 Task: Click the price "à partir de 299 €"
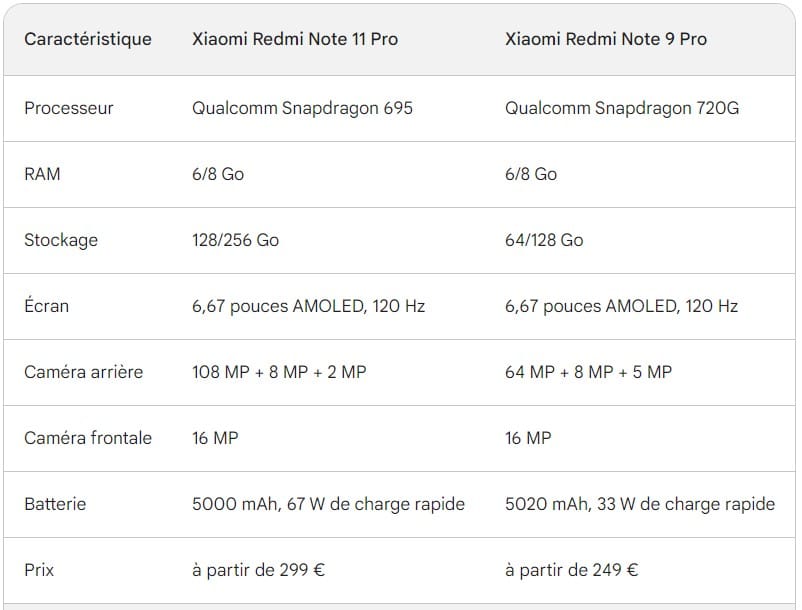[258, 570]
